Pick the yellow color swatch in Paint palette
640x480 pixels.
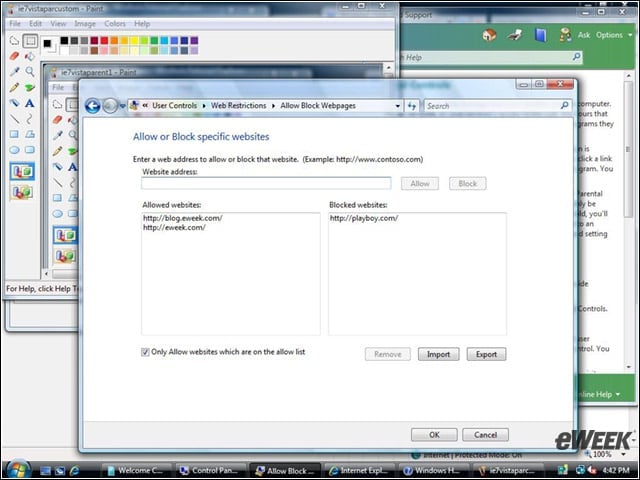[x=134, y=40]
